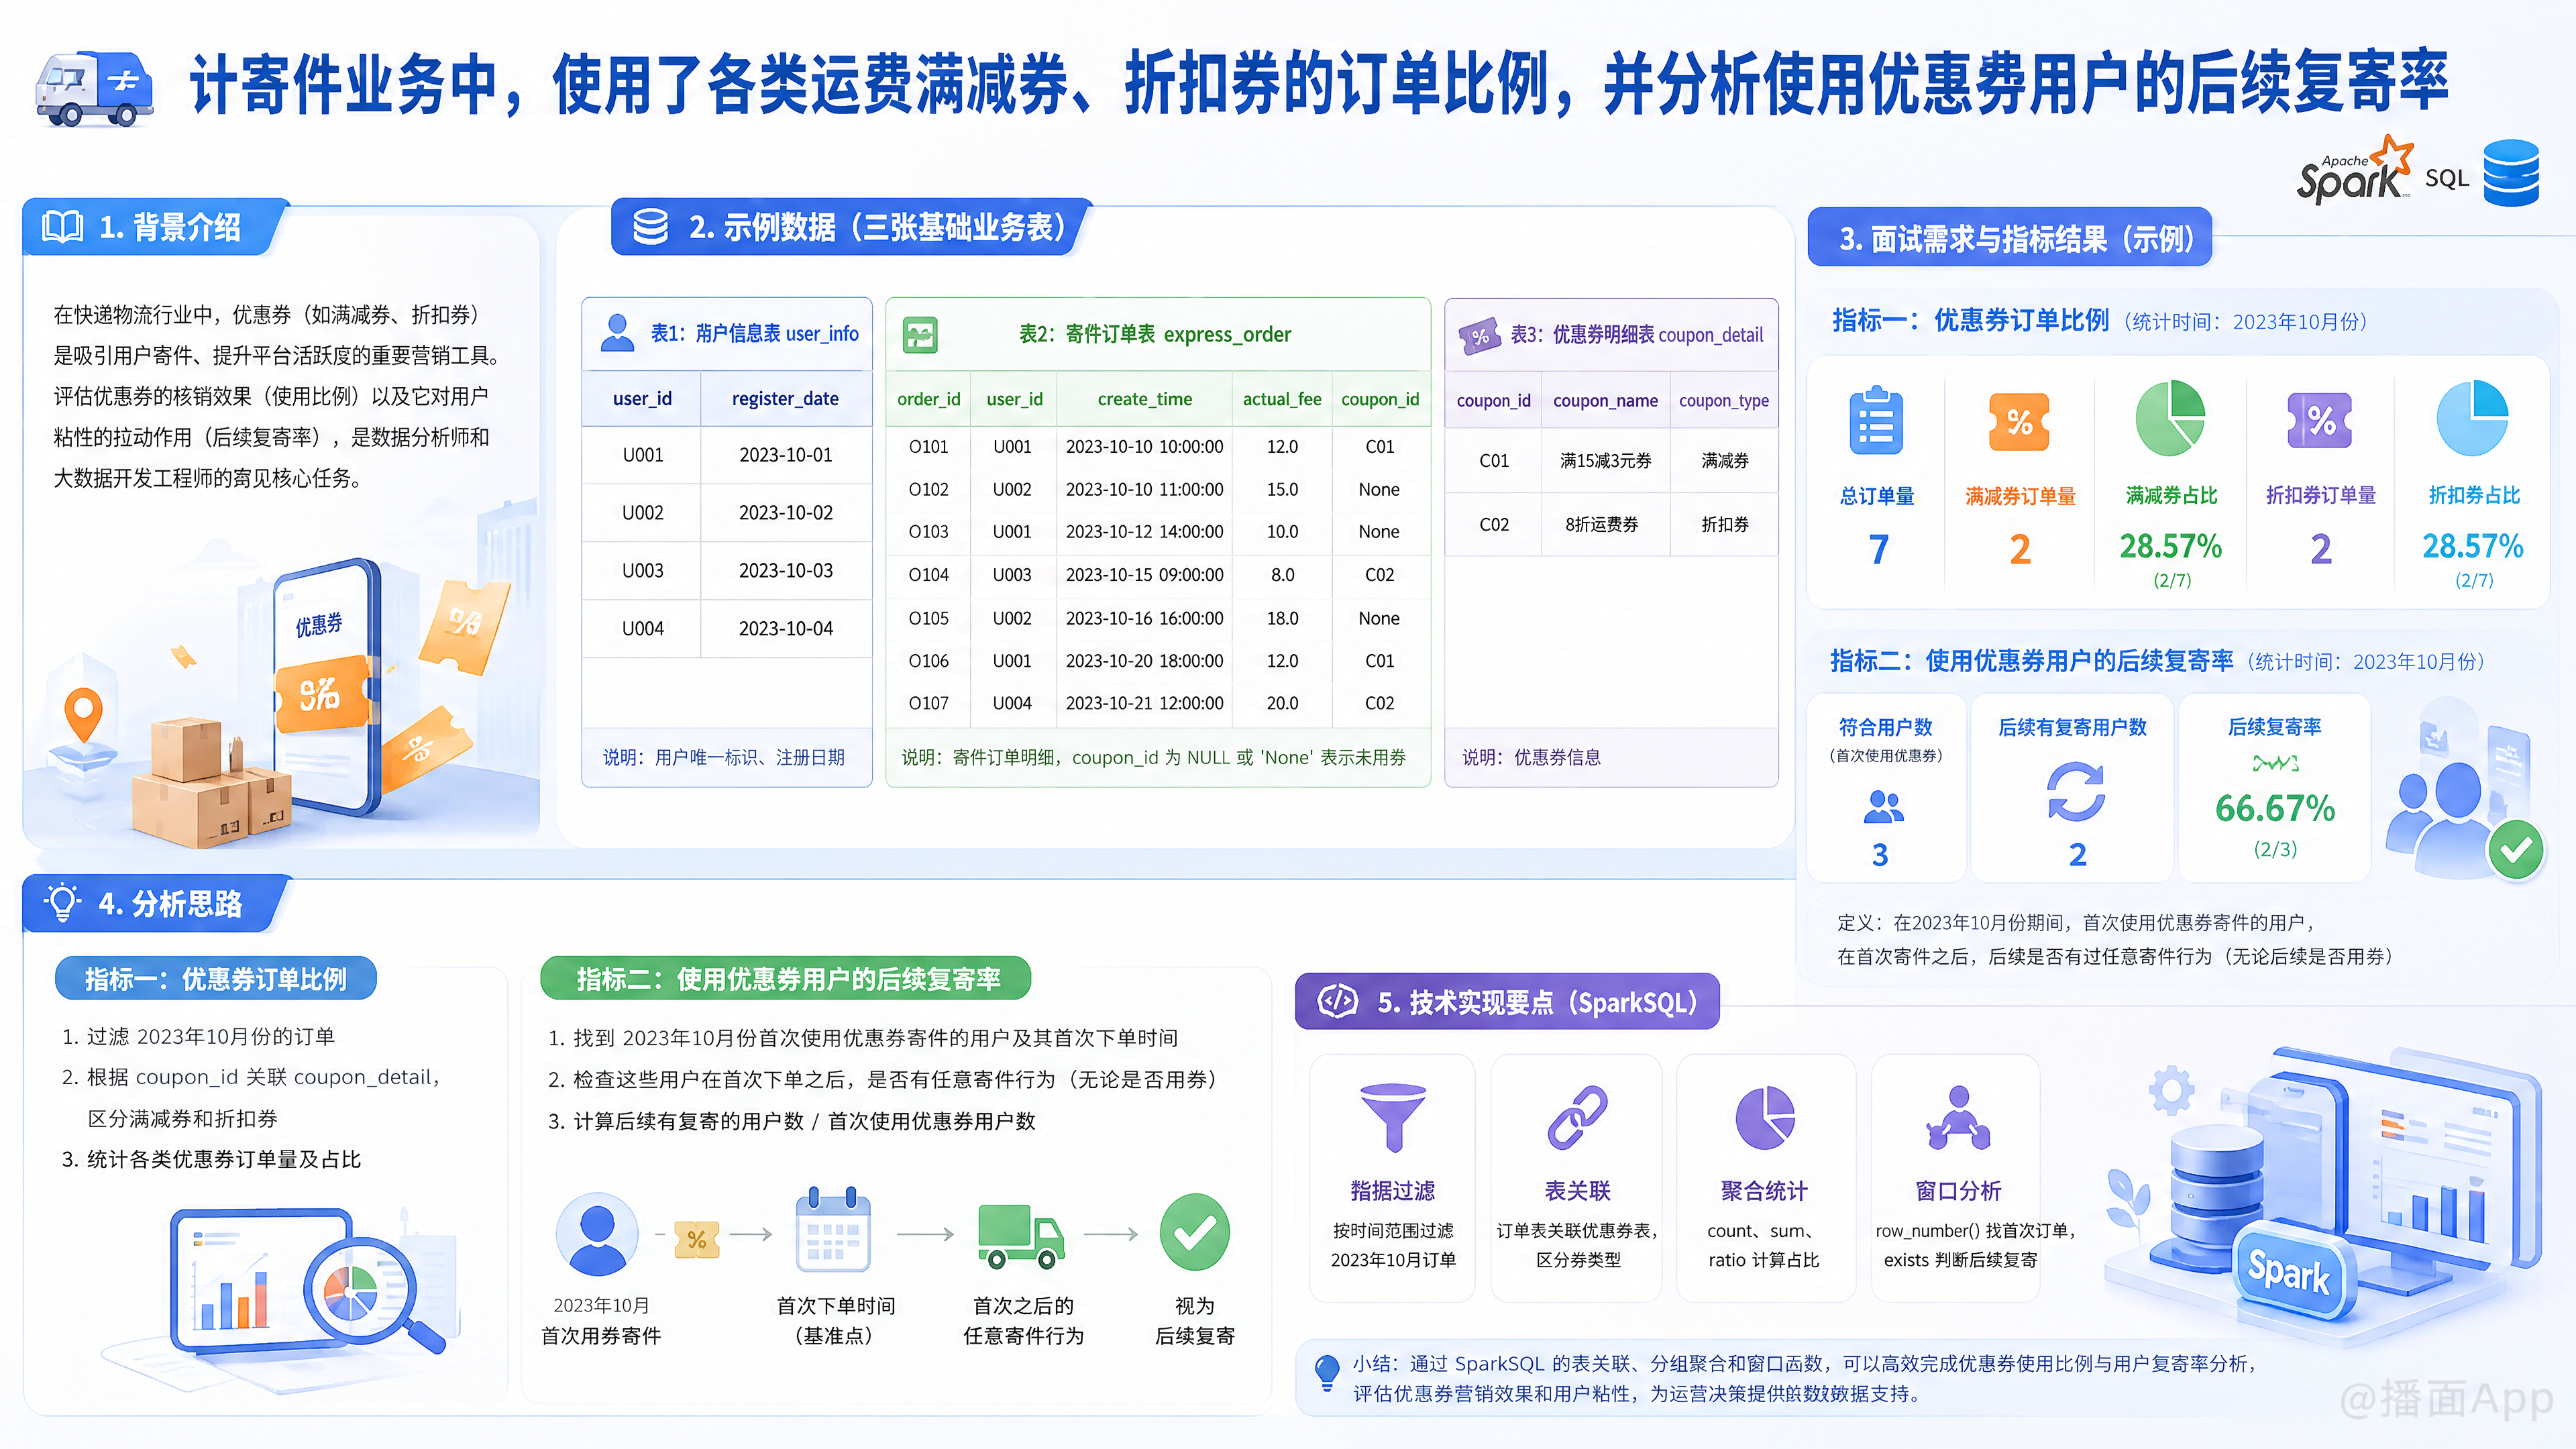Click the green check circle above 视为后续复寄
Viewport: 2576px width, 1449px height.
(x=1194, y=1233)
